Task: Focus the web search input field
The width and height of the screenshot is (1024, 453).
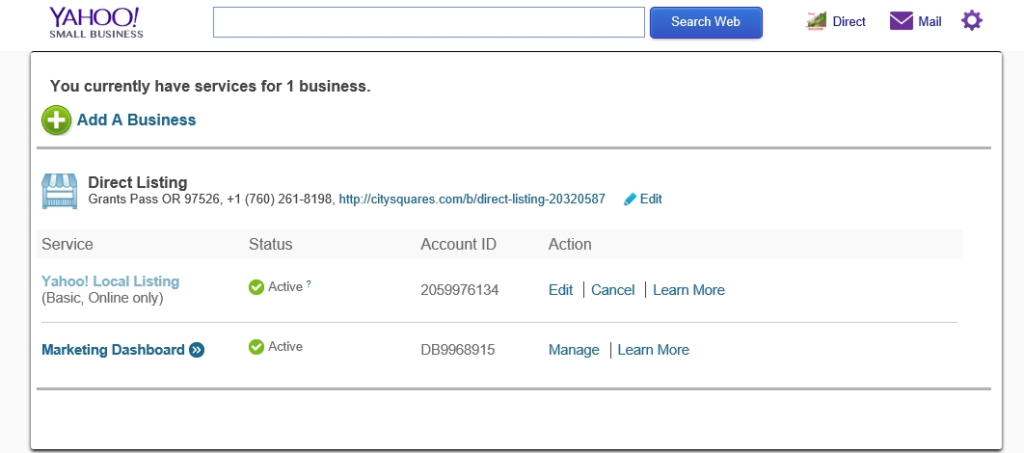Action: tap(428, 22)
